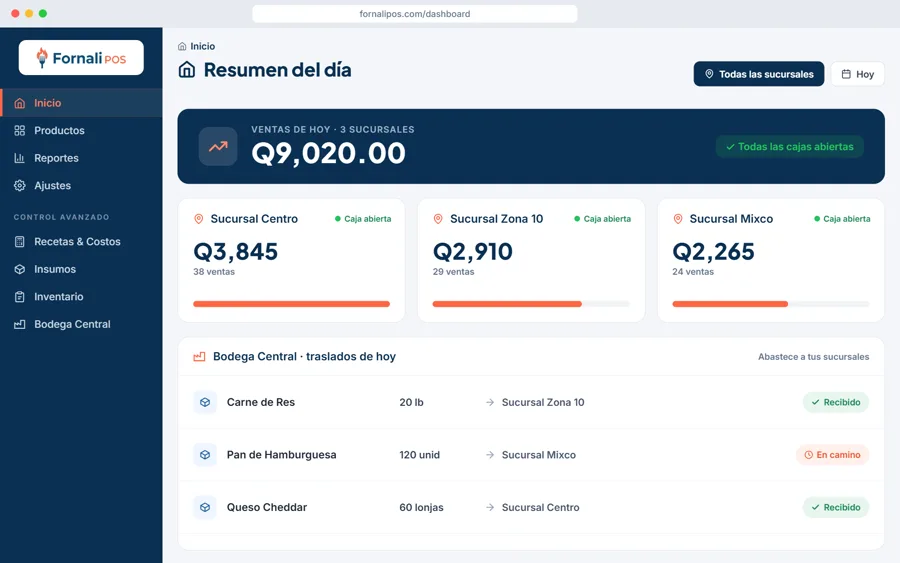This screenshot has width=900, height=563.
Task: Click the location pin icon of Sucursal Mixco
Action: tap(678, 219)
